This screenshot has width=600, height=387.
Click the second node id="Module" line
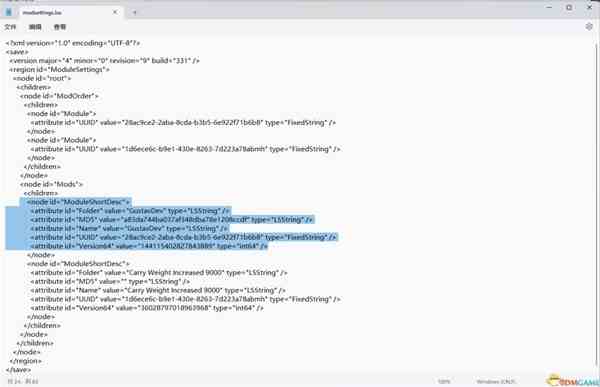point(61,140)
